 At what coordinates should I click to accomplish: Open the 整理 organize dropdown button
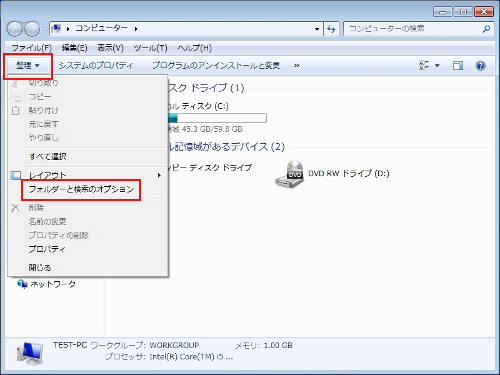[x=28, y=66]
